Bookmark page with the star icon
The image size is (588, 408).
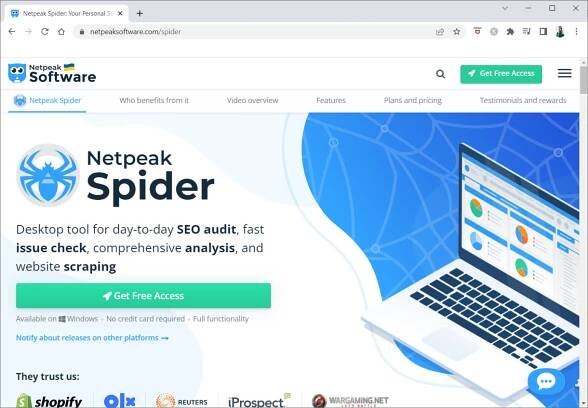(x=456, y=32)
